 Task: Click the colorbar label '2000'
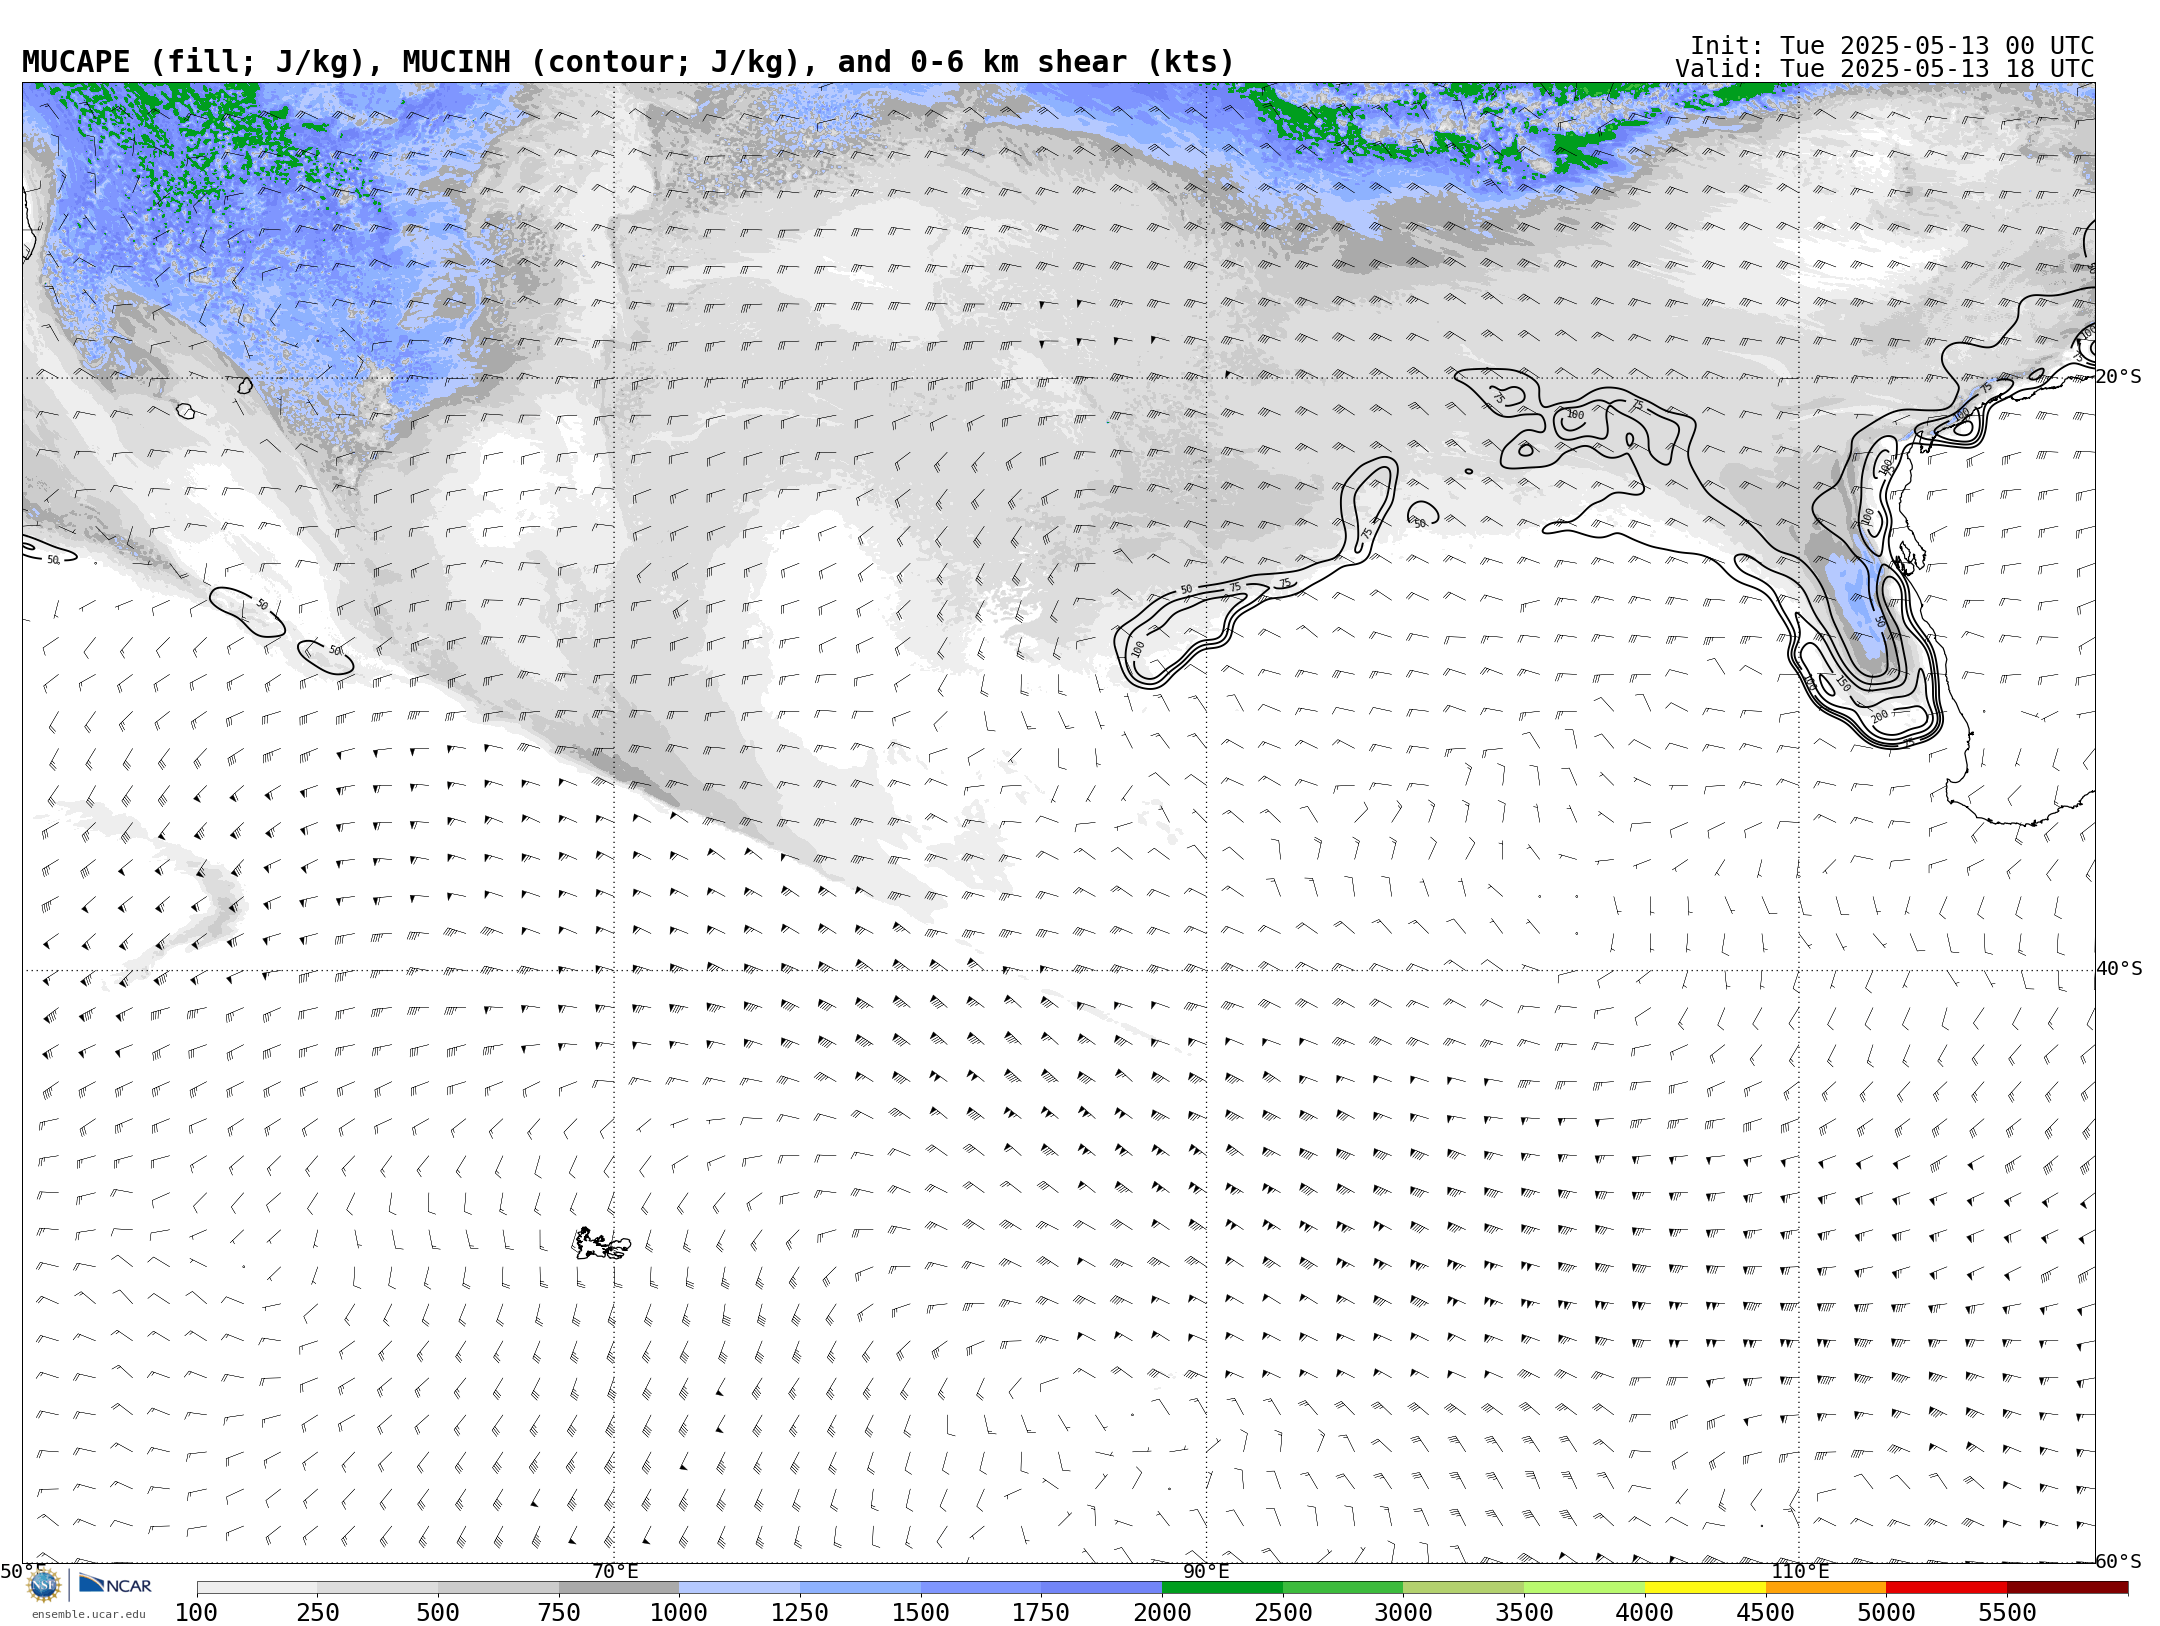pyautogui.click(x=1162, y=1613)
